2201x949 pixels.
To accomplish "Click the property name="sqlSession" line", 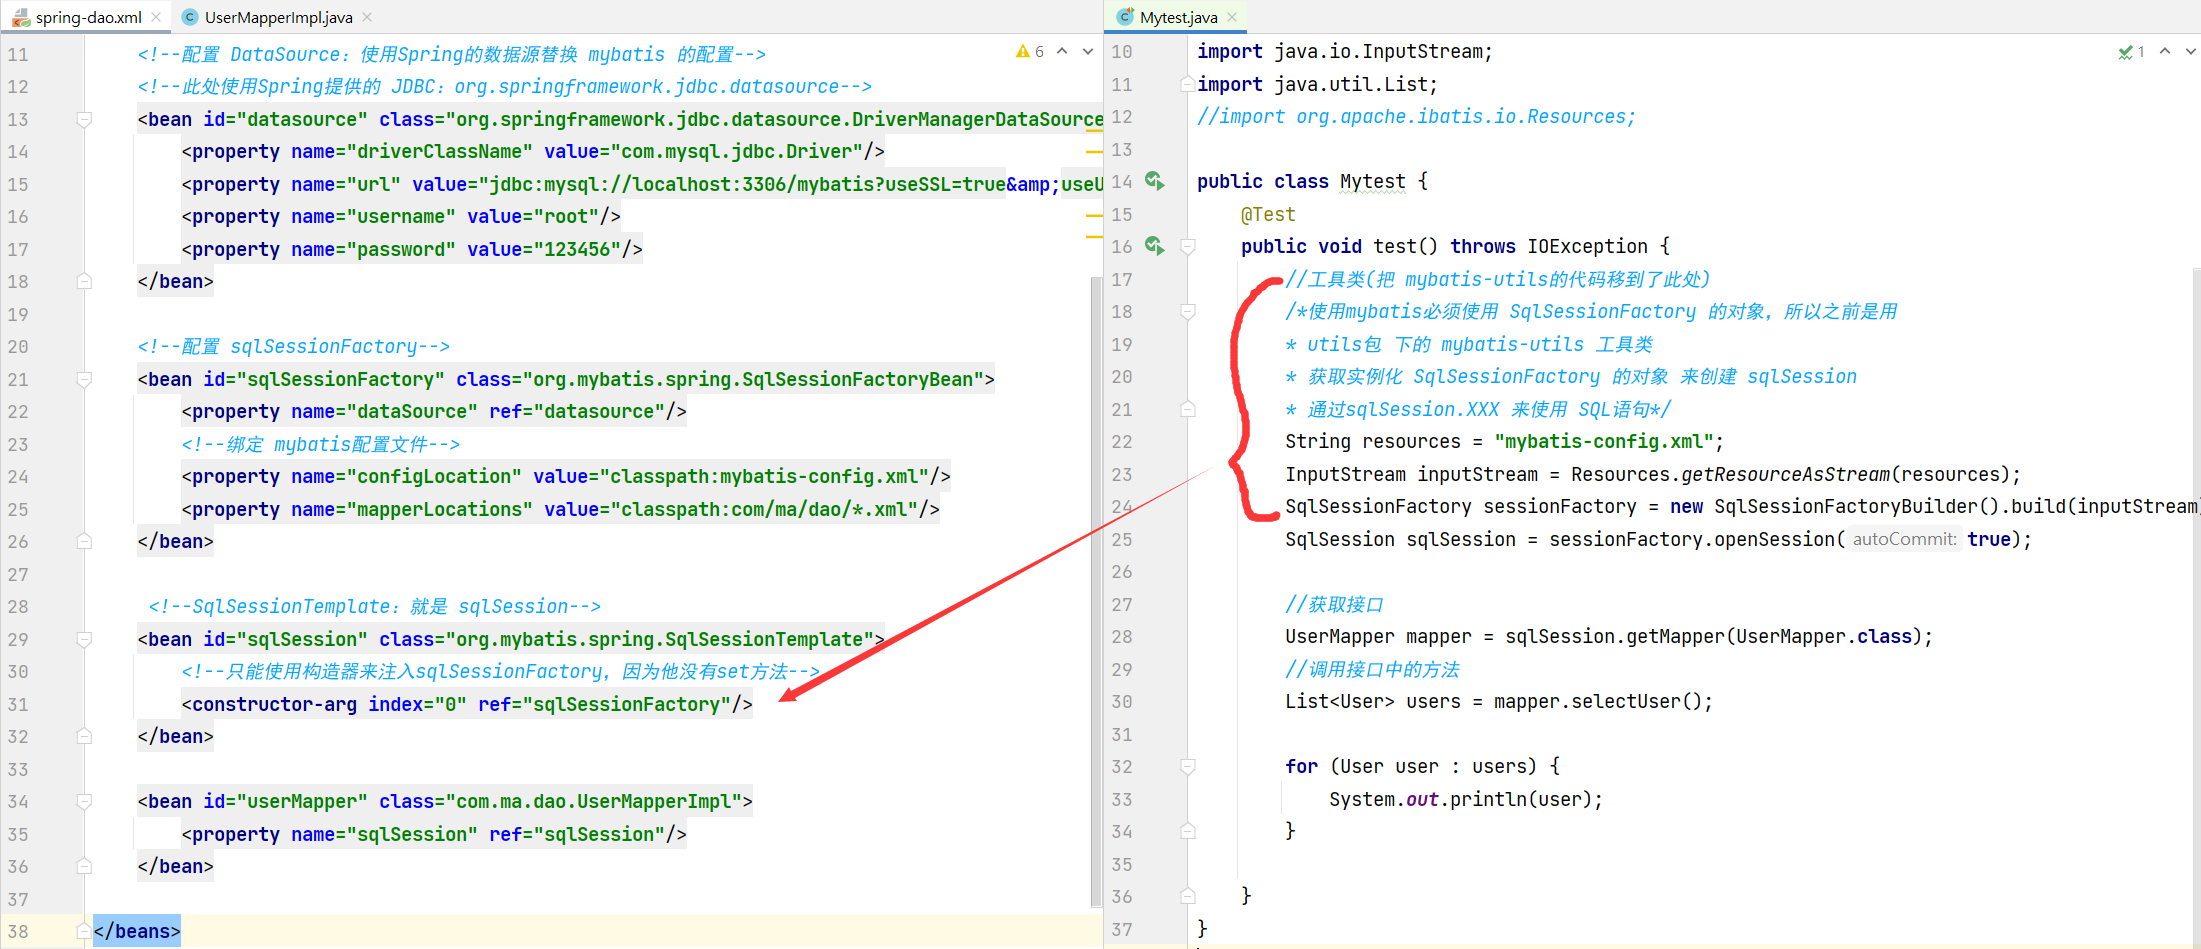I will (434, 835).
